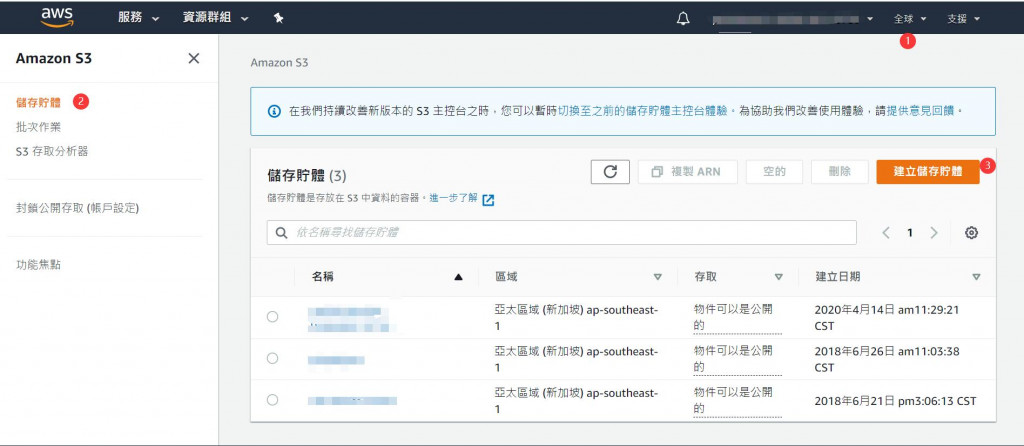Click date 2020年4月14日 am11:29:21 CST
Viewport: 1024px width, 446px height.
point(886,317)
